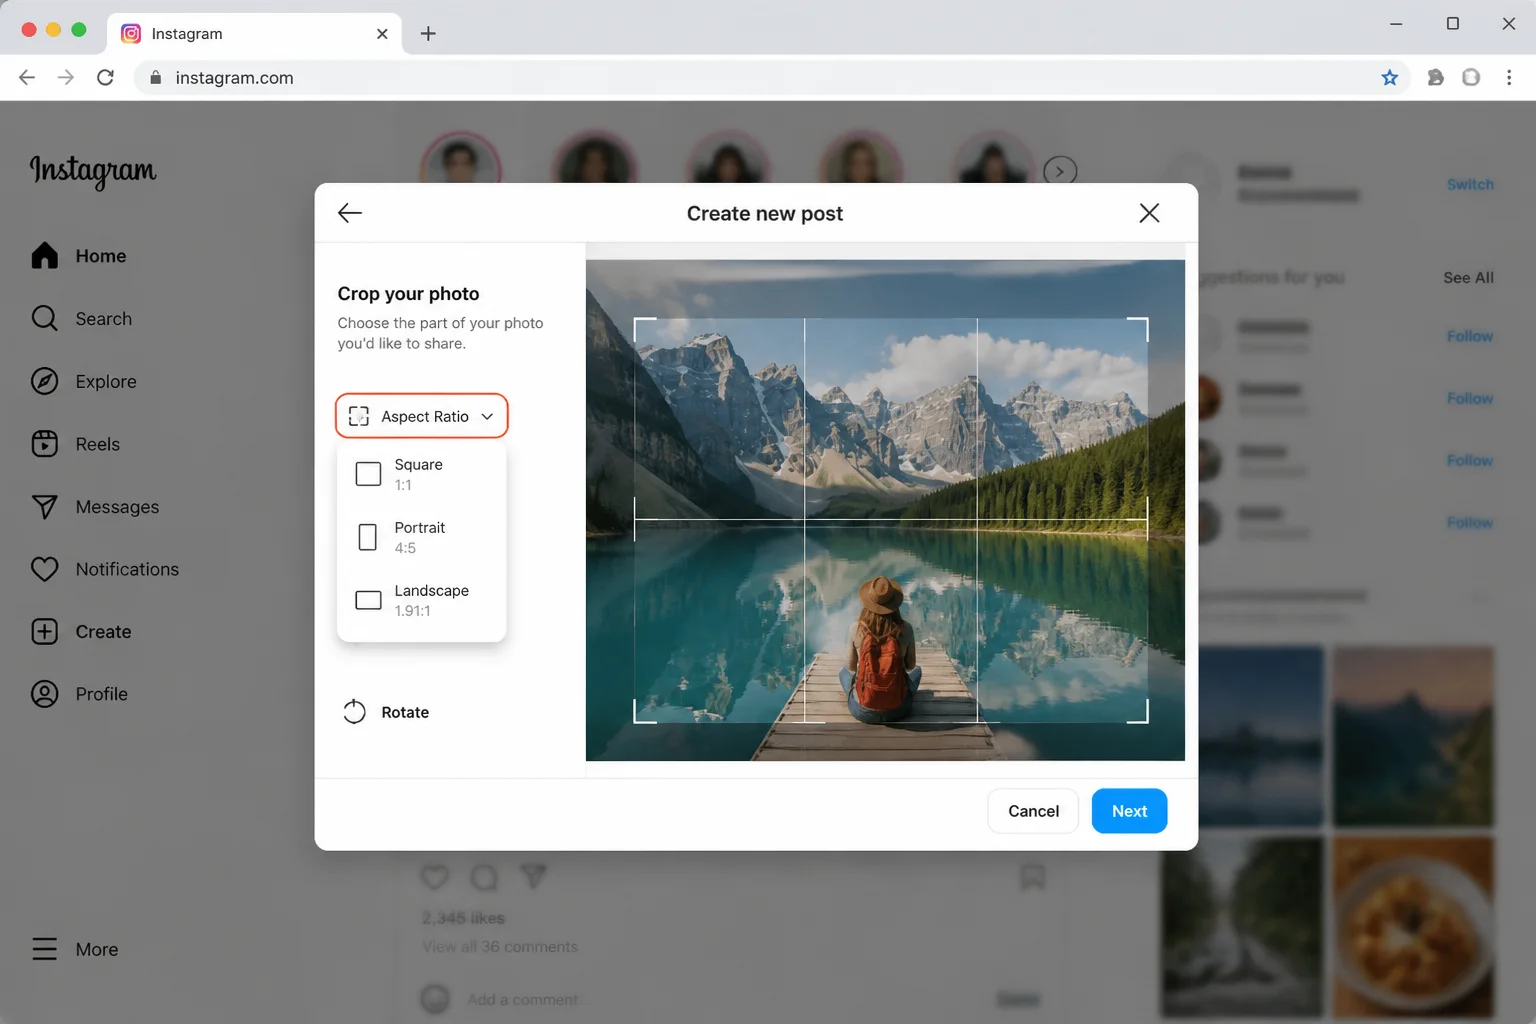Select Portrait 4:5 aspect ratio
The height and width of the screenshot is (1024, 1536).
pos(421,537)
